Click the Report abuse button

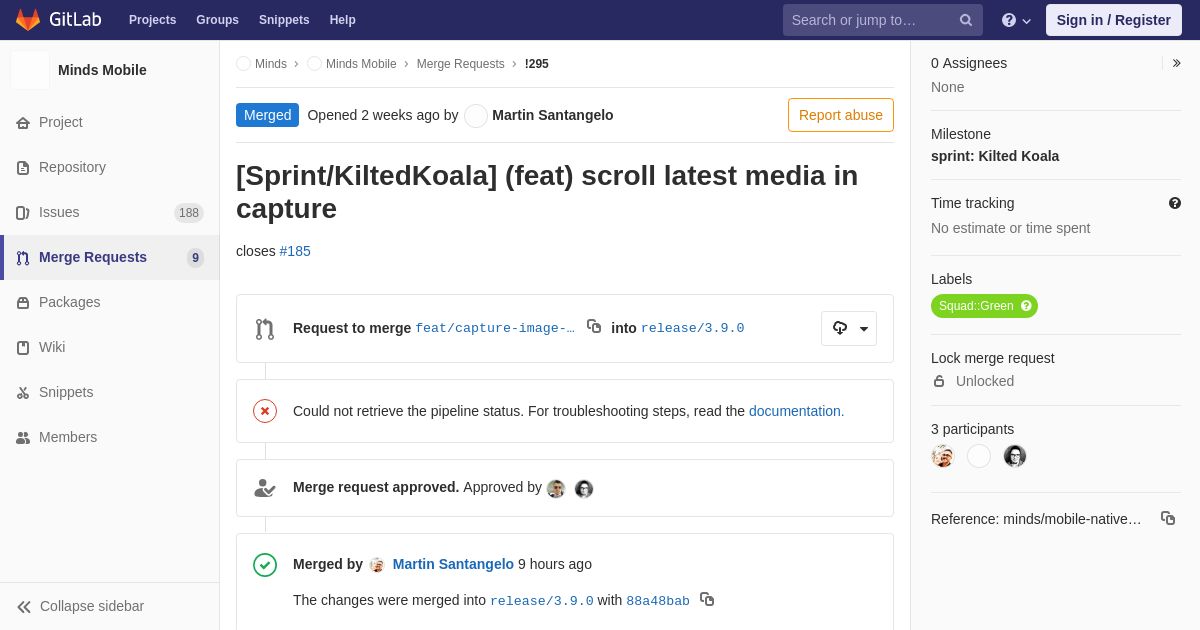[841, 115]
